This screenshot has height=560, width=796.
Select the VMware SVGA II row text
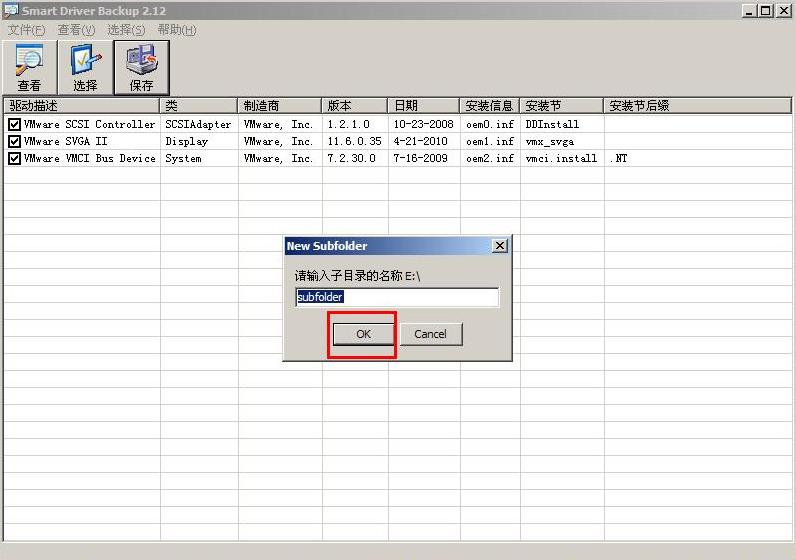tap(65, 142)
